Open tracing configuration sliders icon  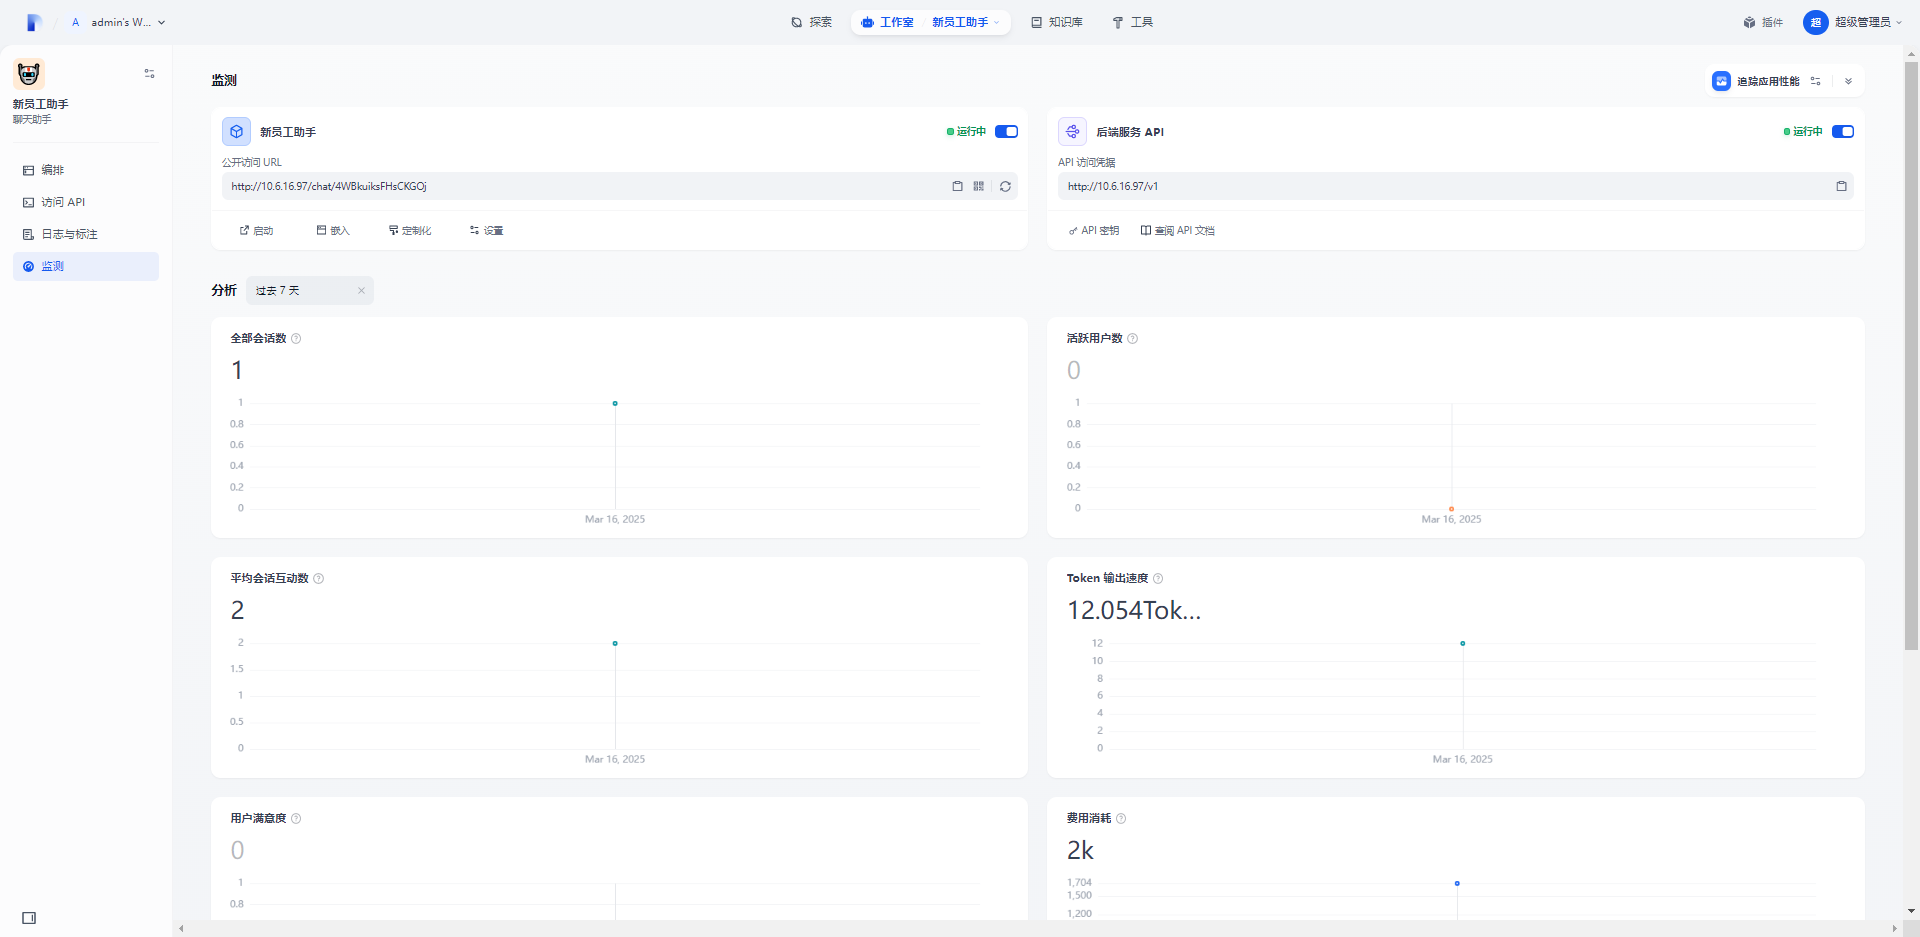(x=1815, y=81)
